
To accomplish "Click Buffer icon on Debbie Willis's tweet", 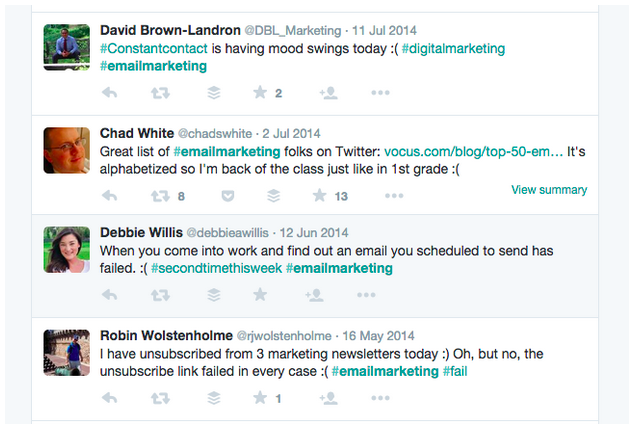I will [212, 295].
